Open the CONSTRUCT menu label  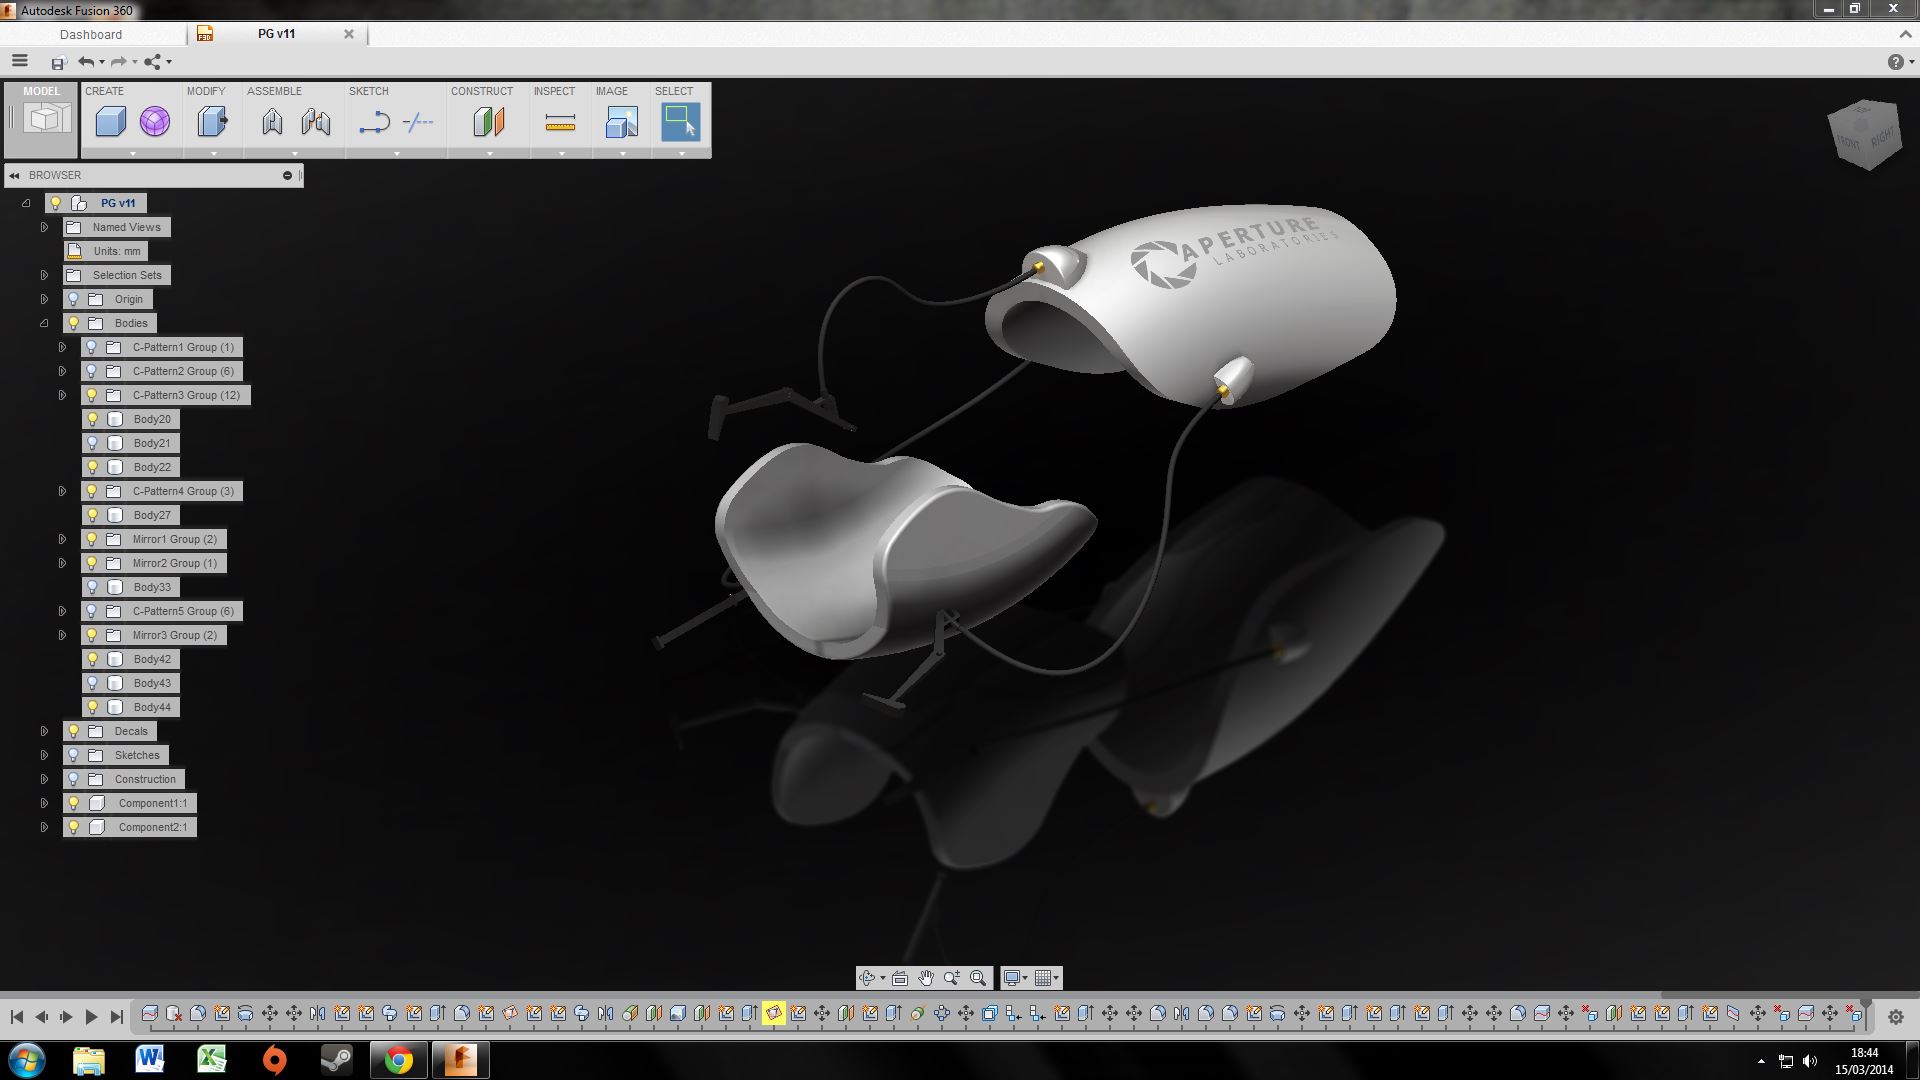(x=482, y=91)
